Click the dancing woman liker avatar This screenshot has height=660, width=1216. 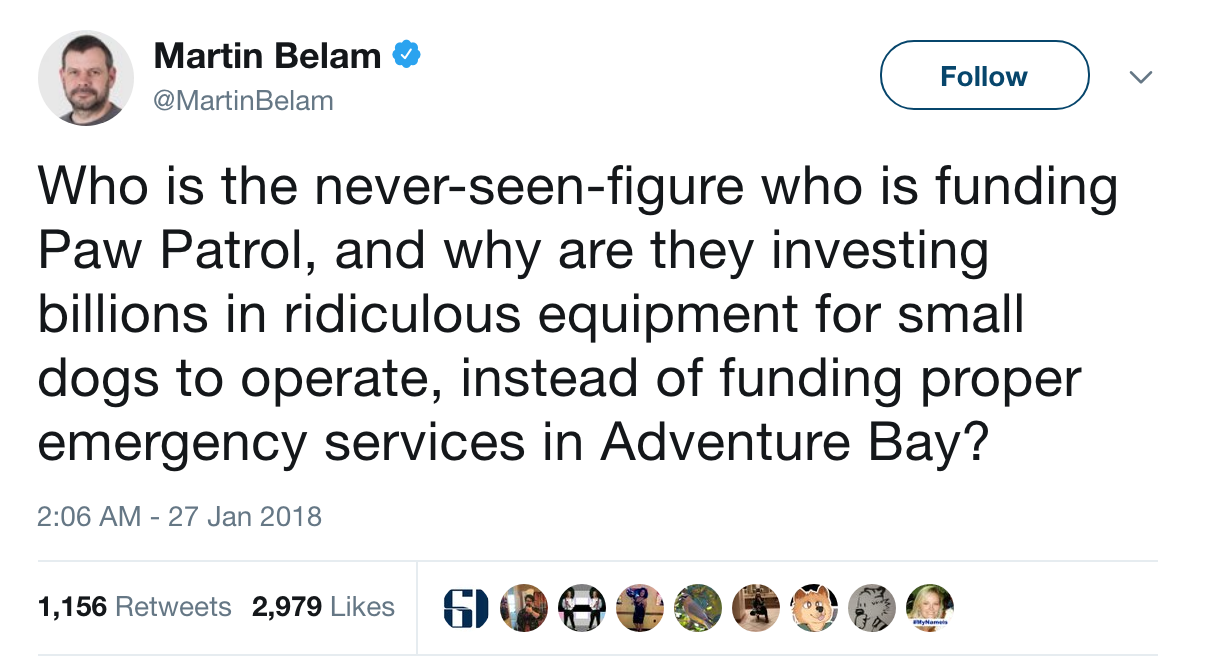coord(639,607)
